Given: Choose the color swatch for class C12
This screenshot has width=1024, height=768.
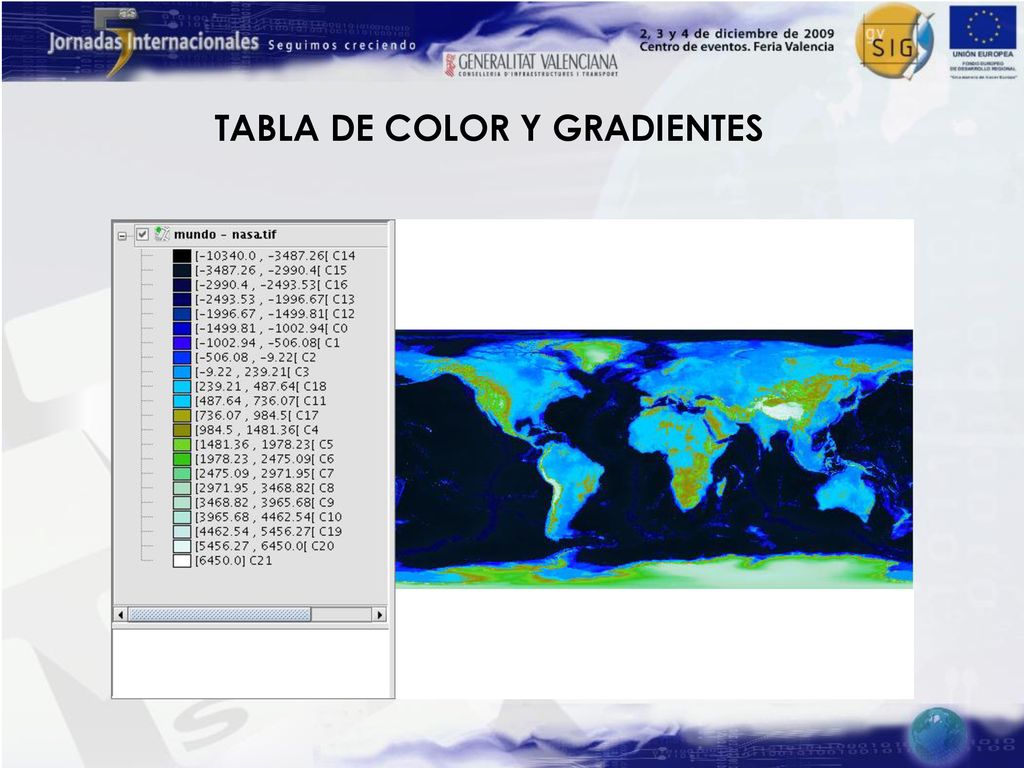Looking at the screenshot, I should 182,314.
